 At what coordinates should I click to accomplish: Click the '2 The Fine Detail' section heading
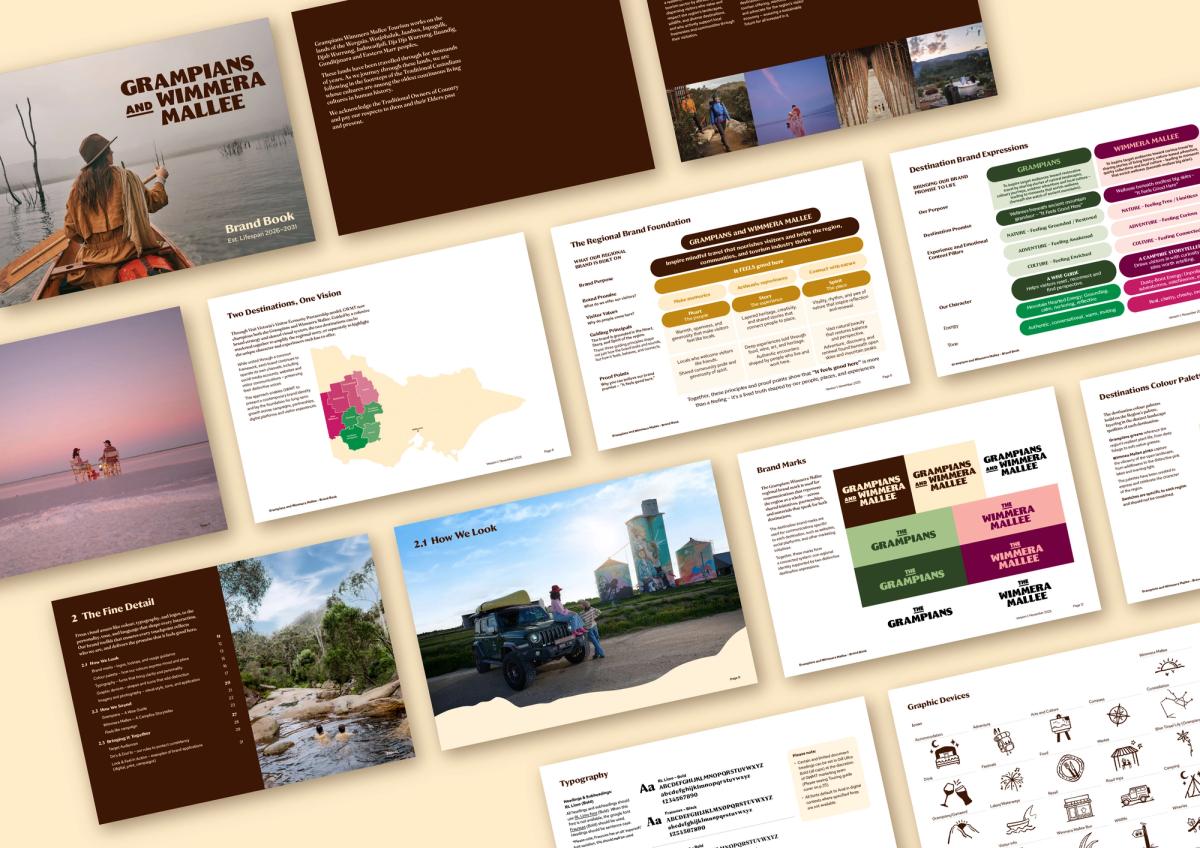click(x=112, y=610)
